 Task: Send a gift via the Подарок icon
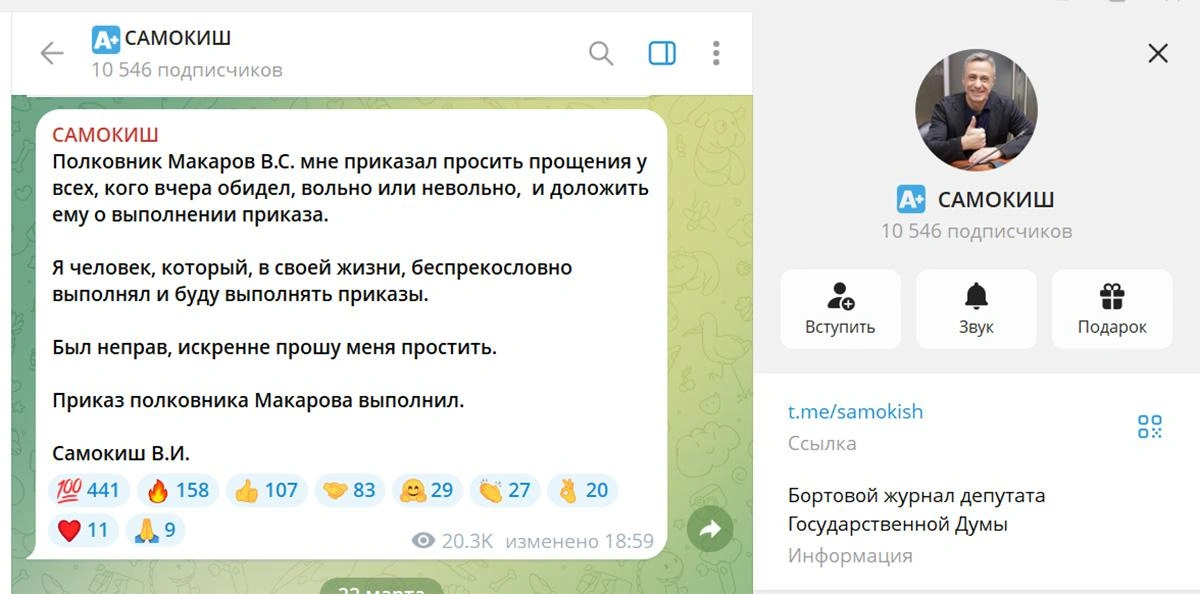1111,308
